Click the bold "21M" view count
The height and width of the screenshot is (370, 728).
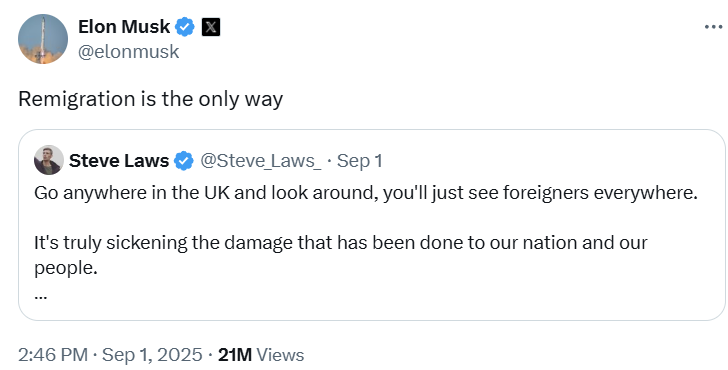click(235, 355)
